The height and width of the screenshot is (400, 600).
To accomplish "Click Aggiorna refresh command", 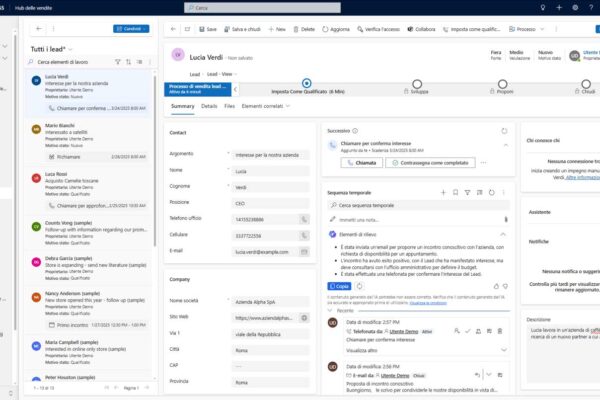I will click(336, 29).
